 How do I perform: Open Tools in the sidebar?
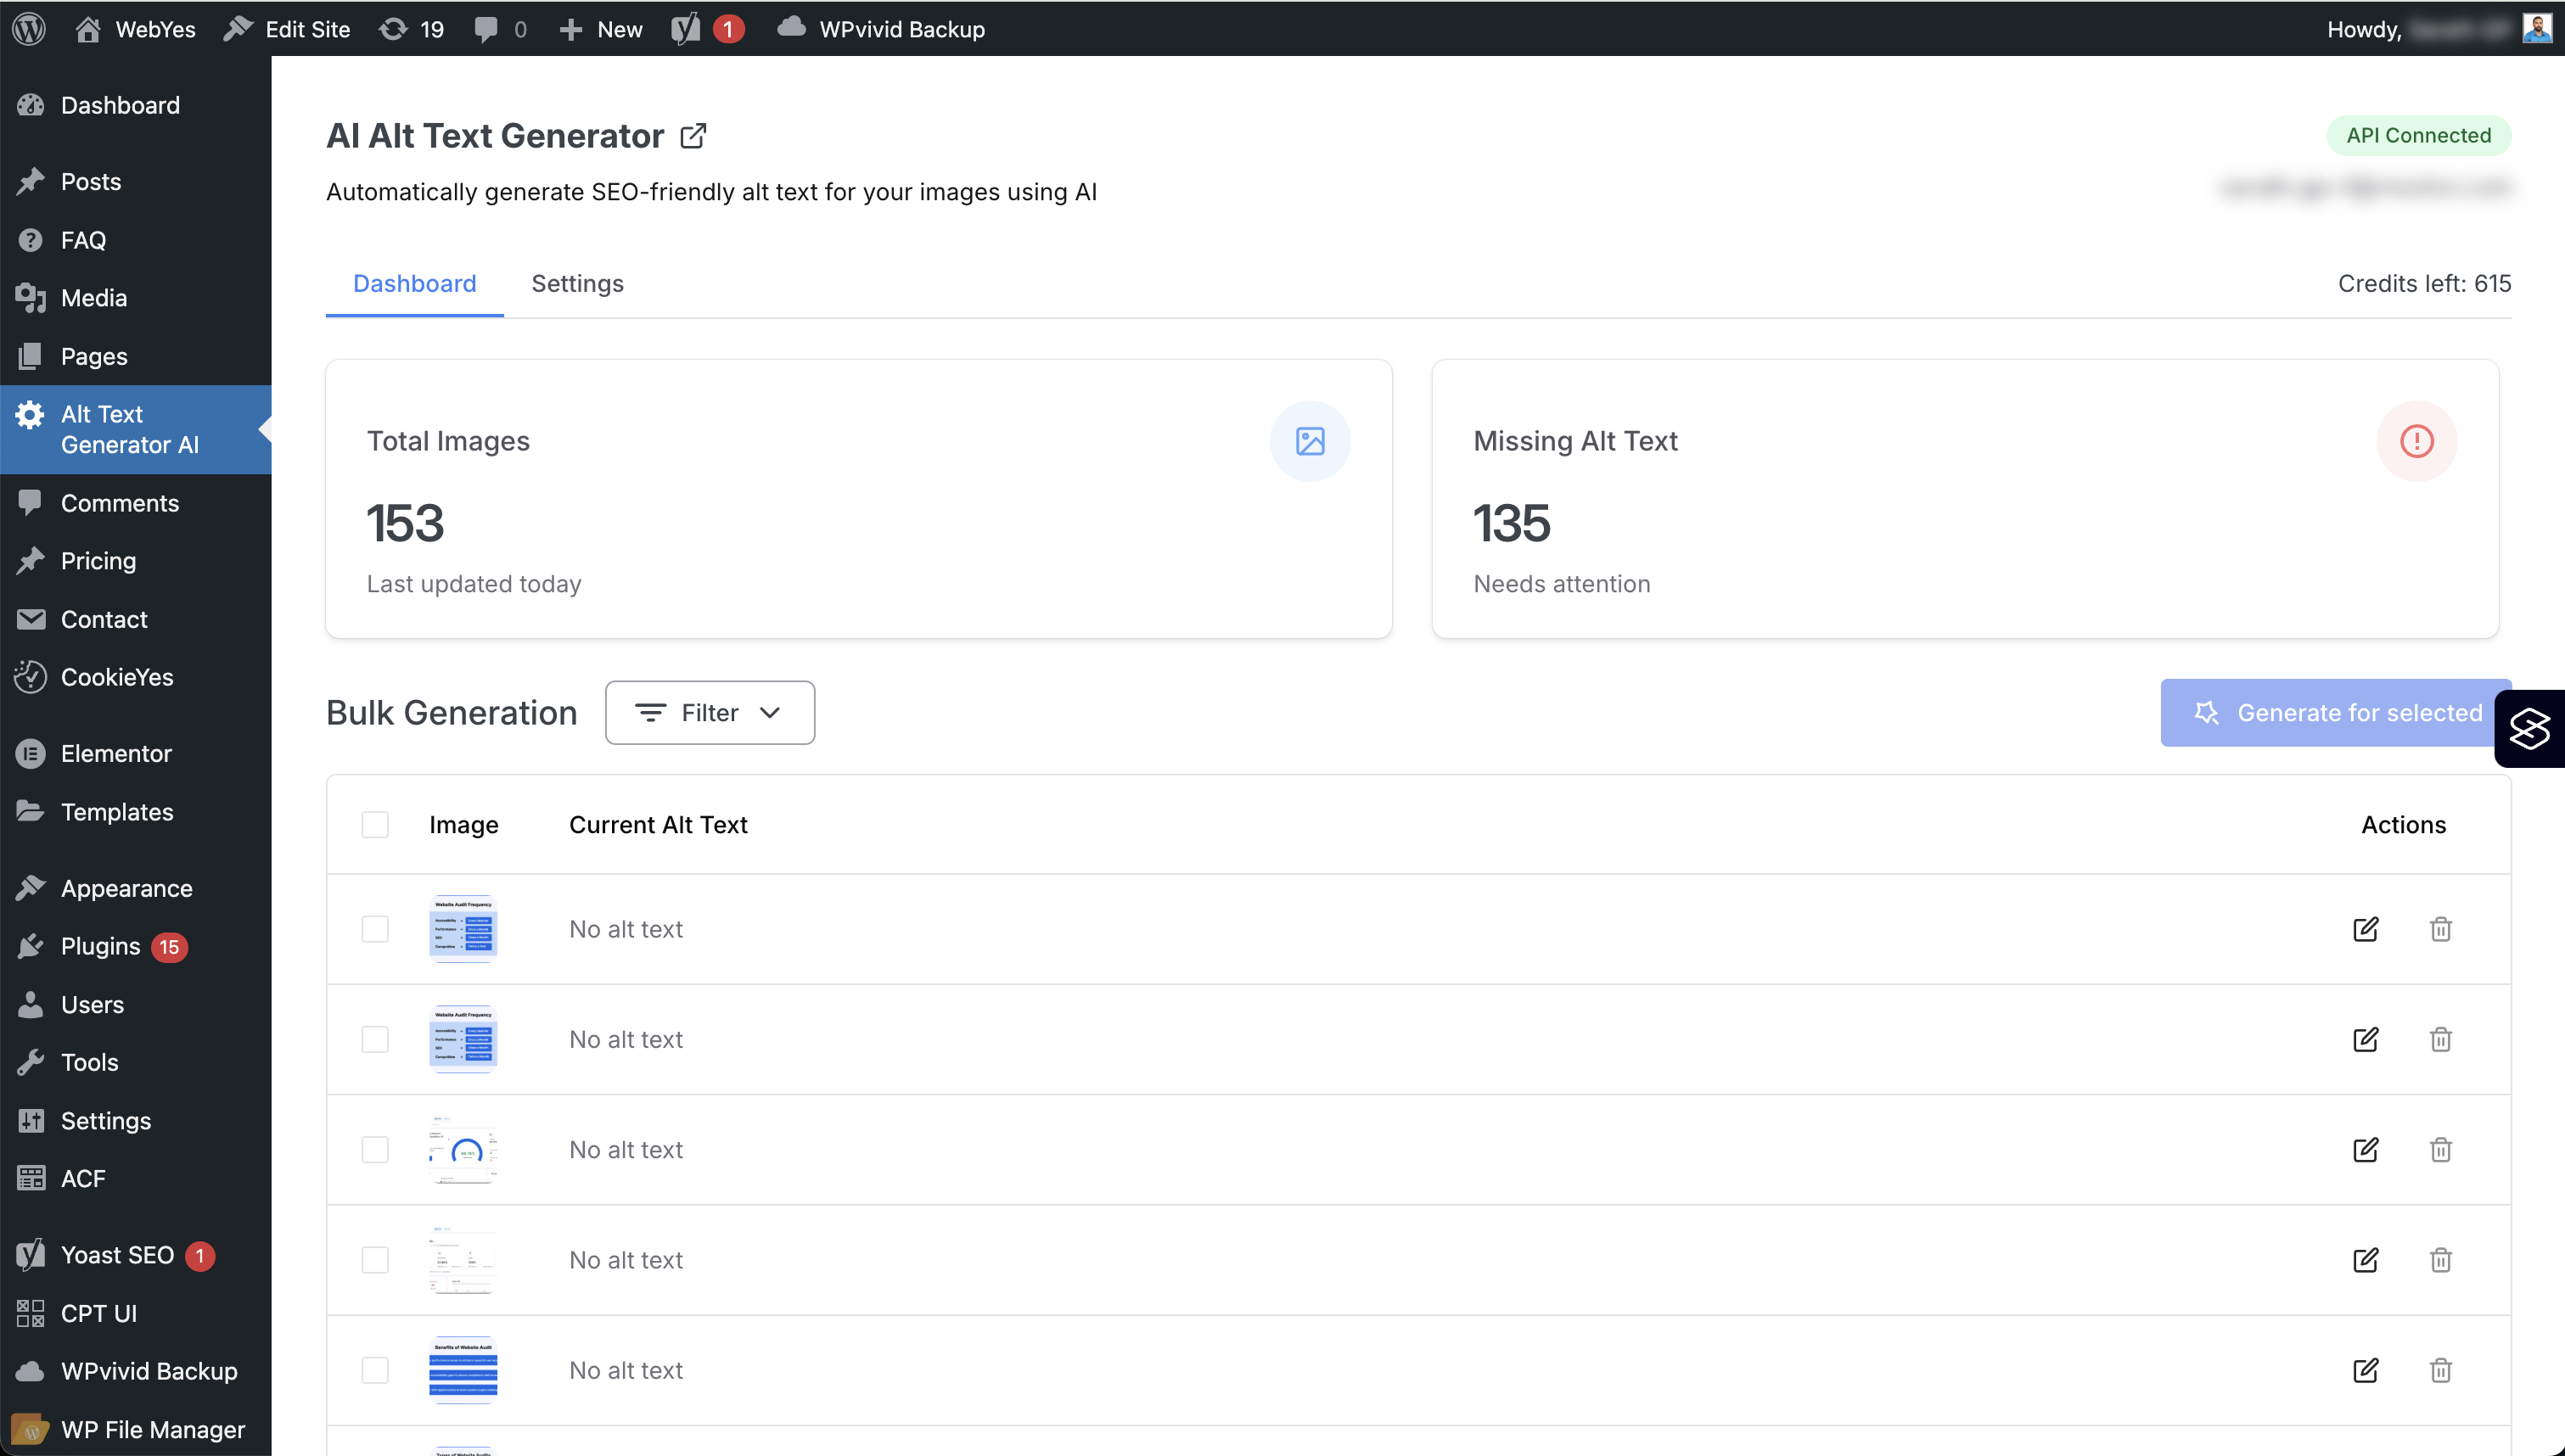(x=136, y=1062)
